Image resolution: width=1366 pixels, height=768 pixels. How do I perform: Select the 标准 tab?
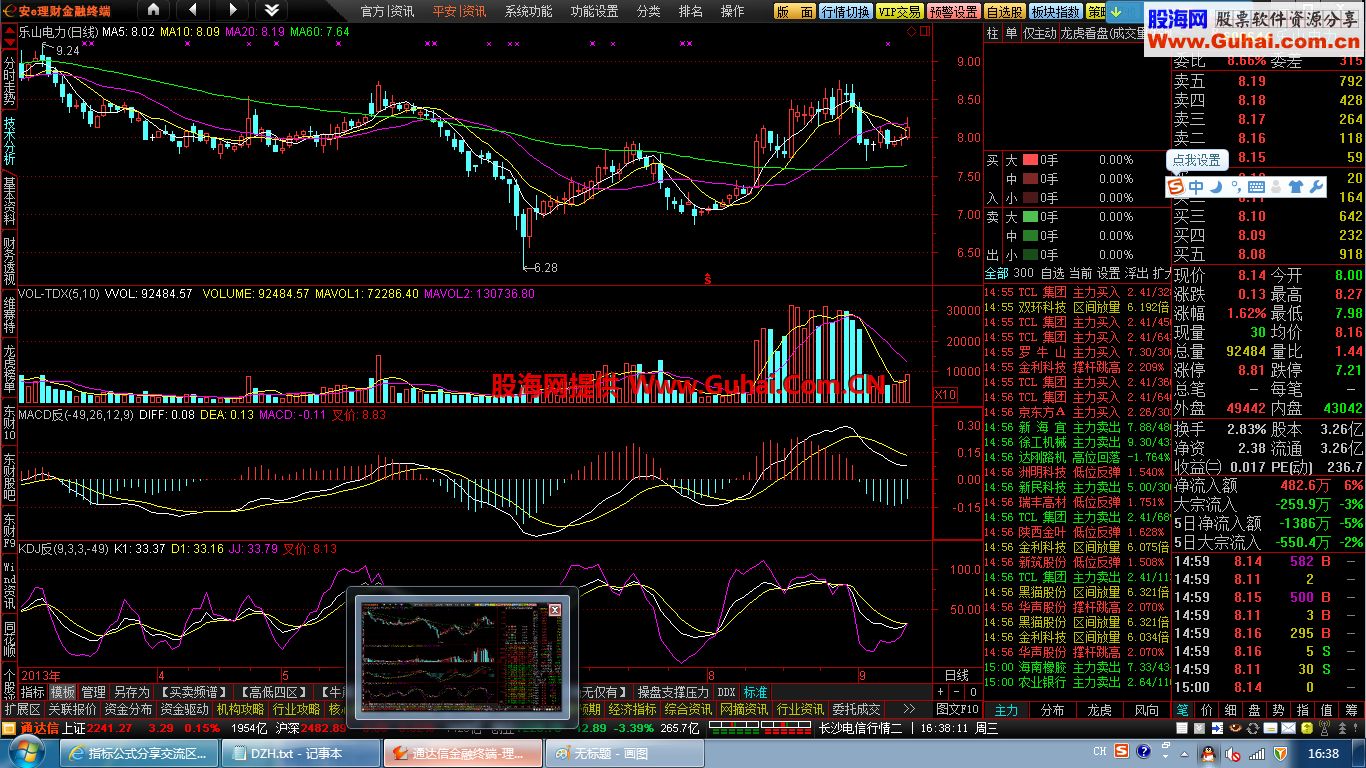click(x=756, y=692)
